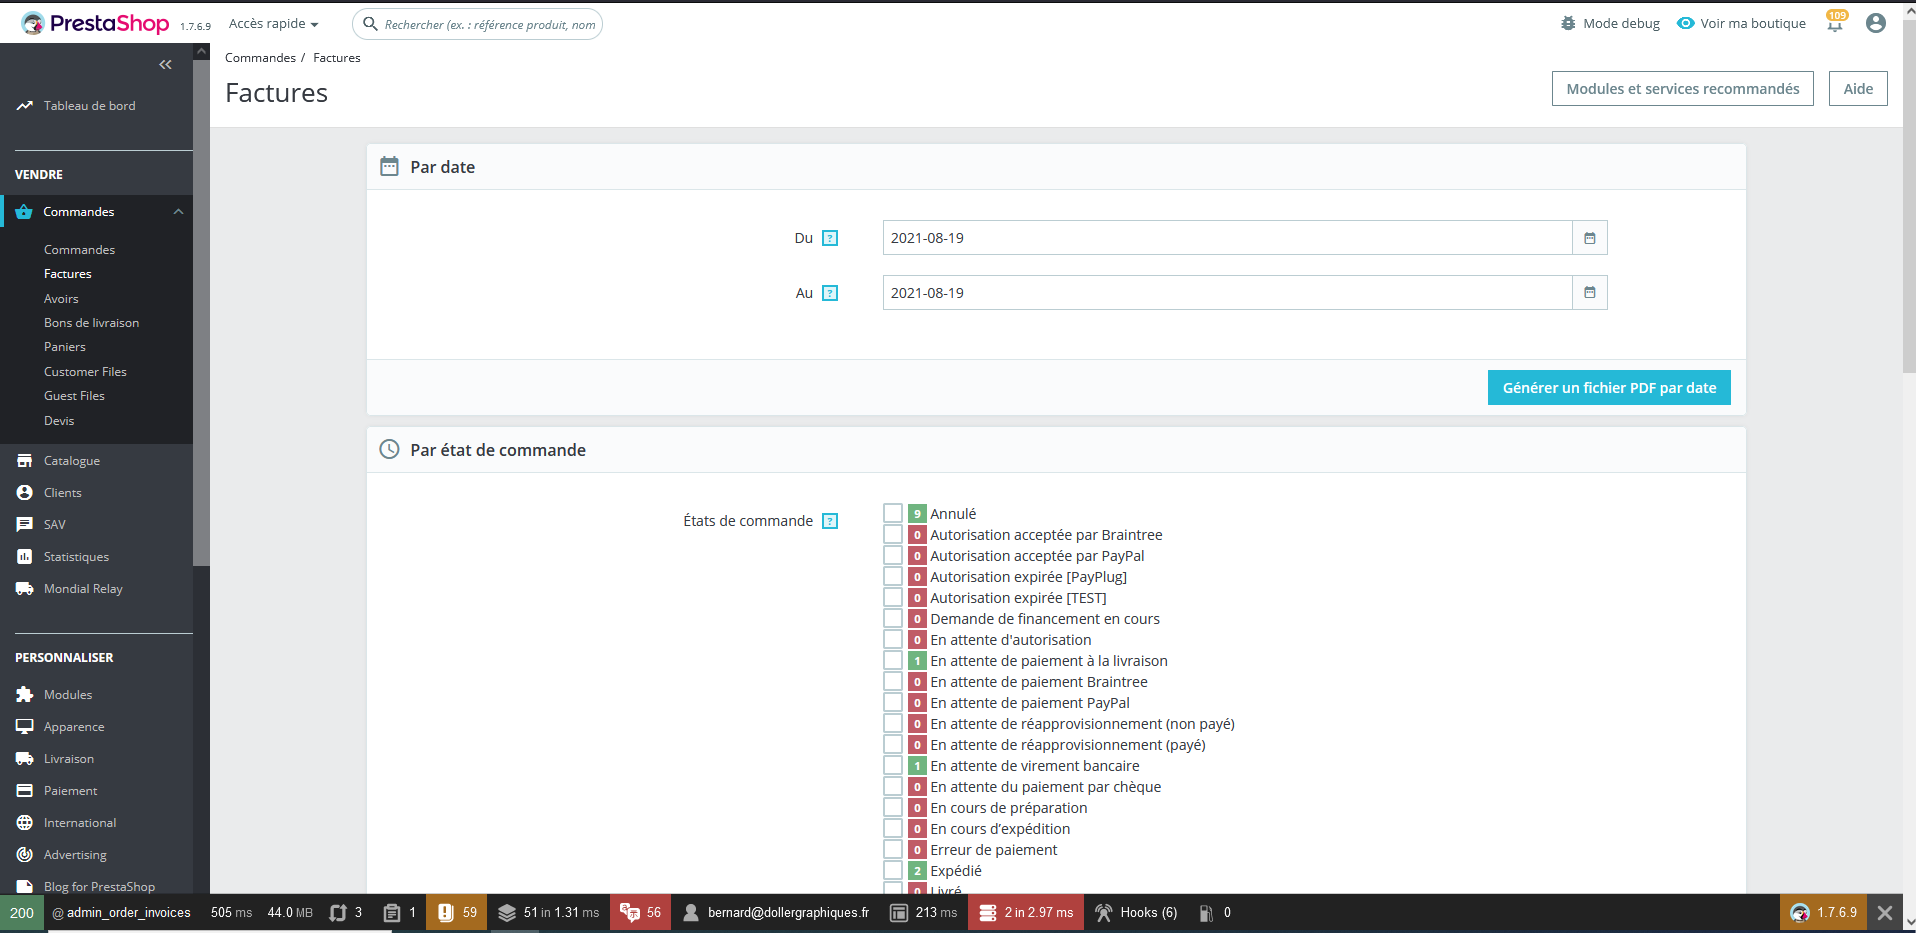This screenshot has width=1916, height=933.
Task: Click debug bar bernard@dollergraphiques.fr user
Action: (x=776, y=913)
